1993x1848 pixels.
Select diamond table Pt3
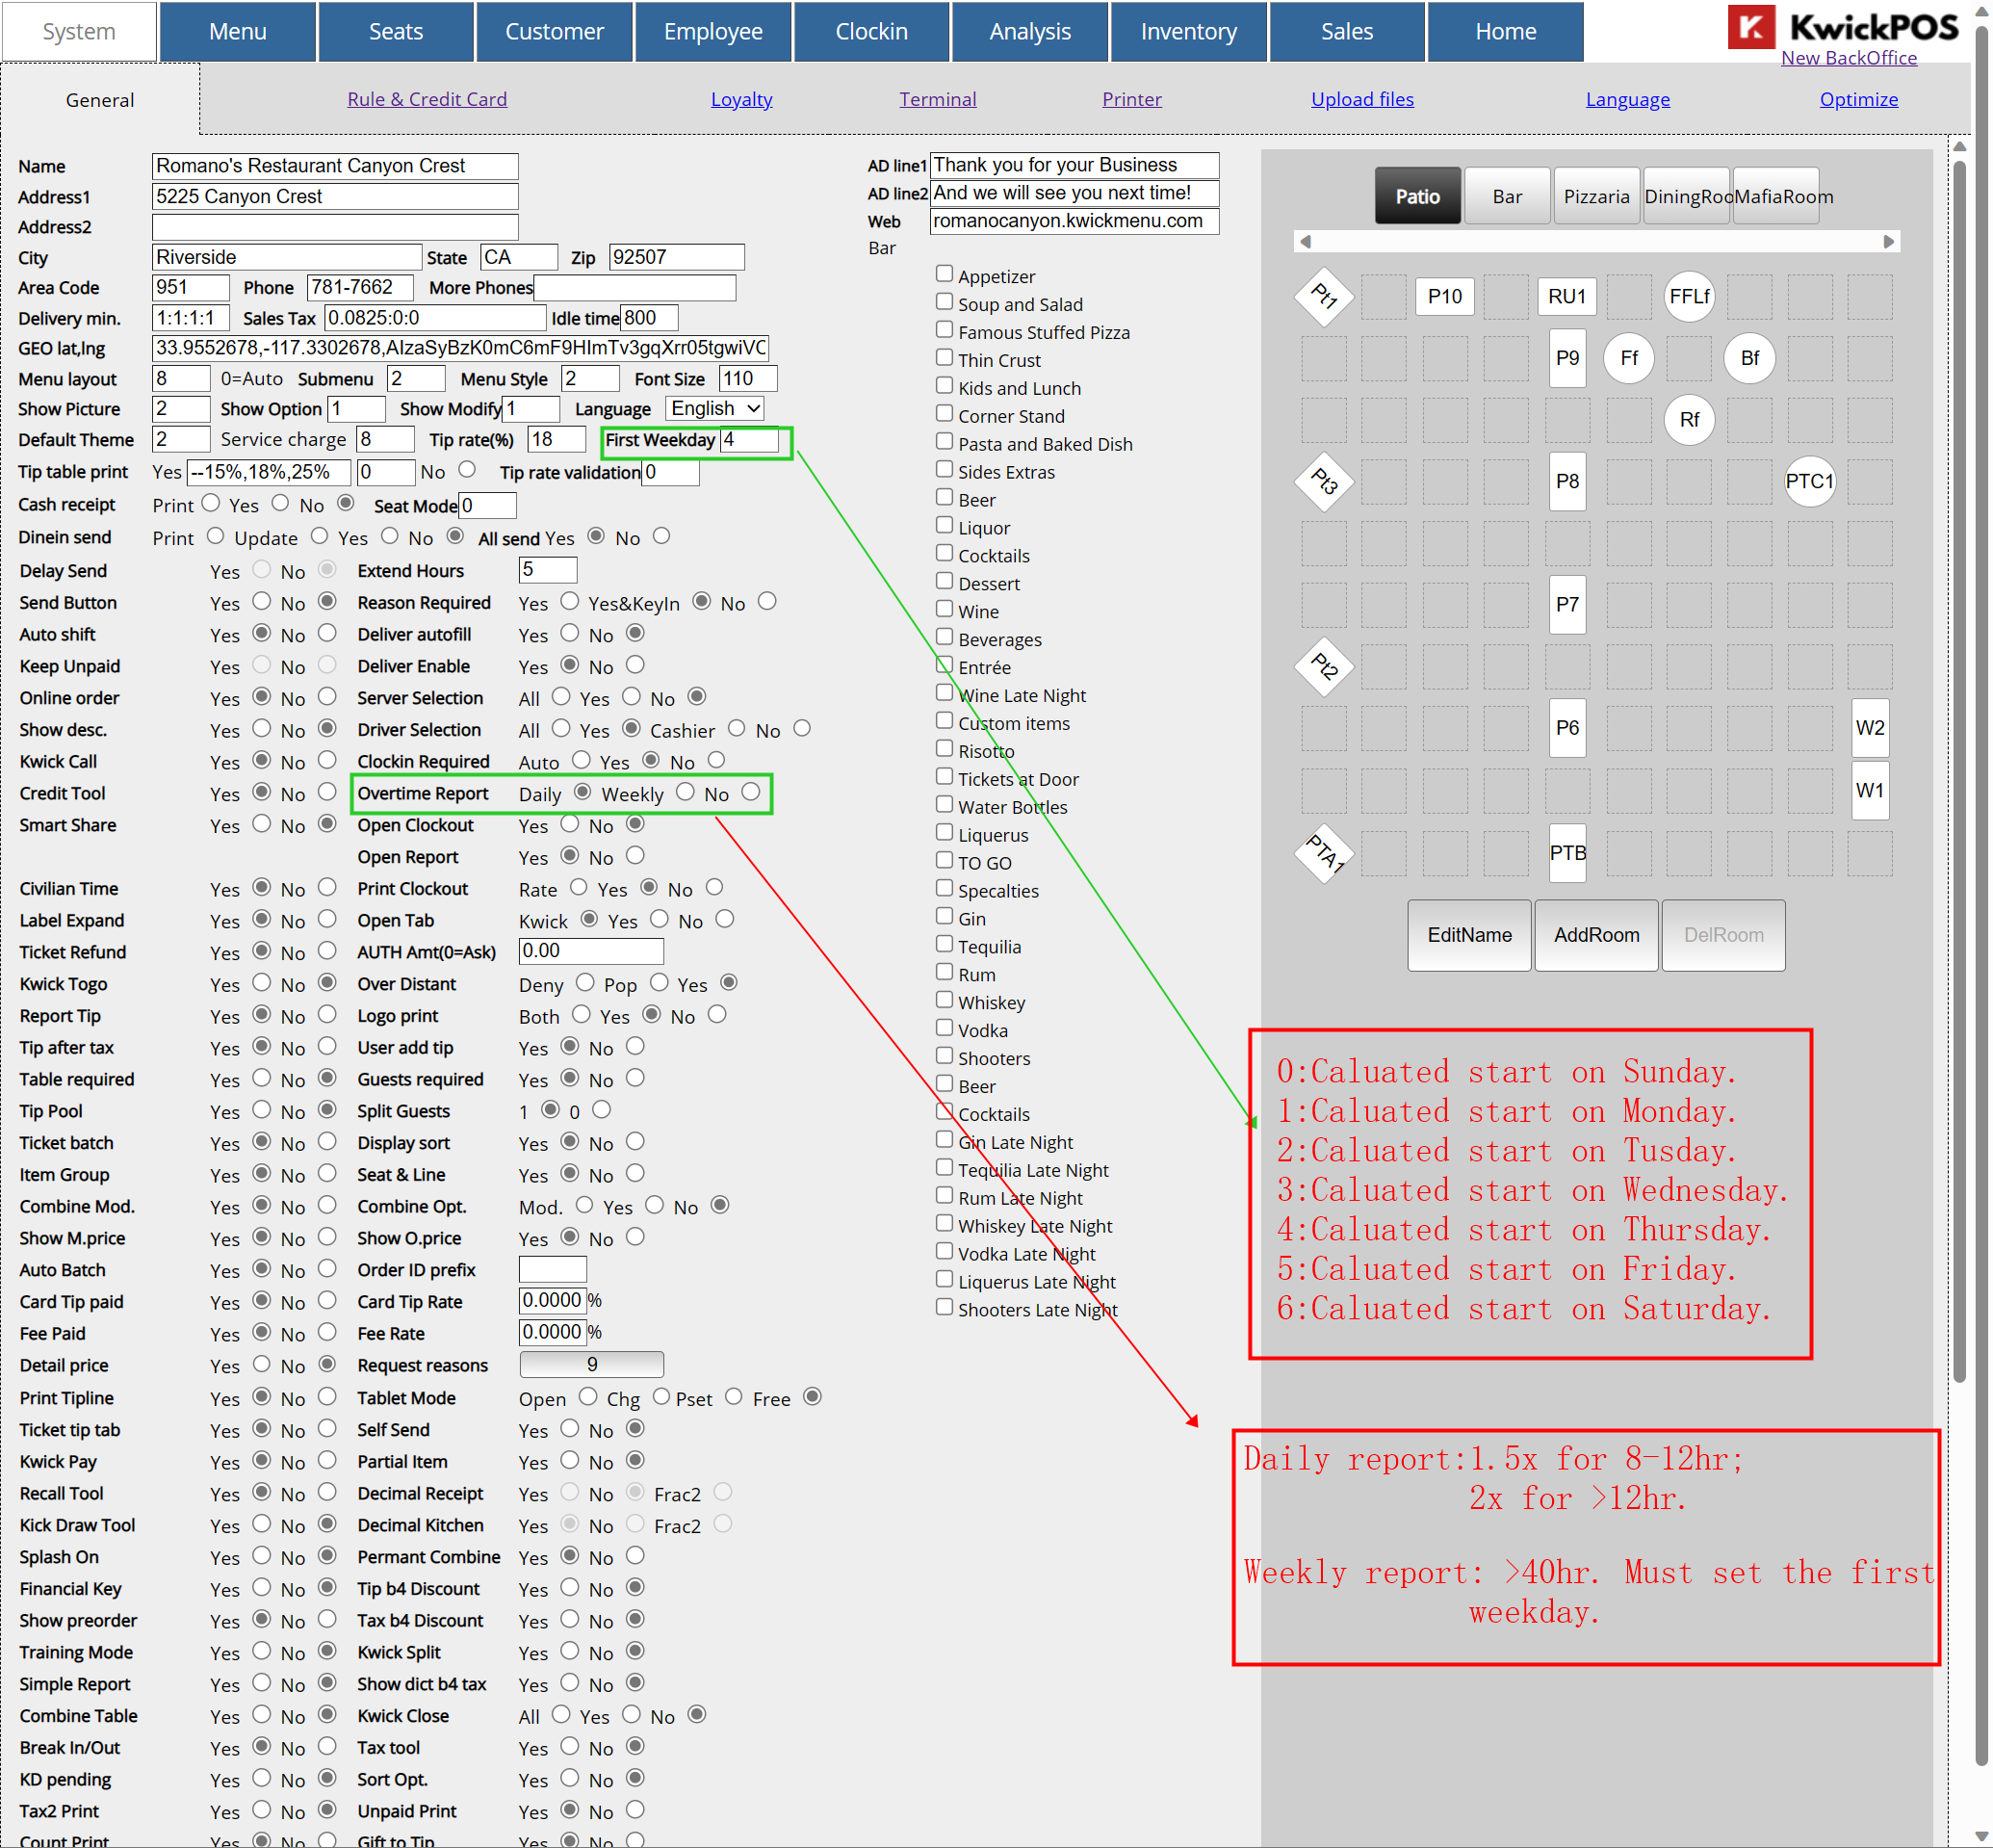click(x=1323, y=482)
